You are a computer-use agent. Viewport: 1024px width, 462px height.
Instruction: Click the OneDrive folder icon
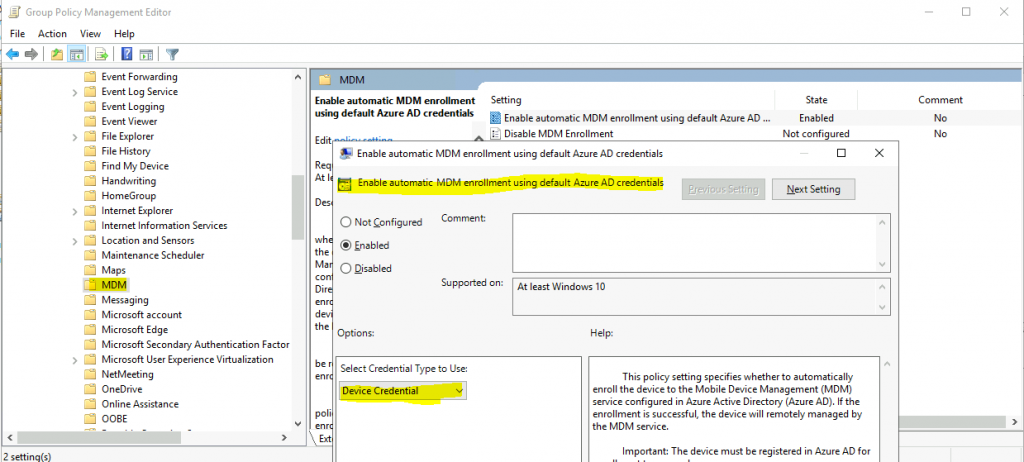tap(90, 389)
